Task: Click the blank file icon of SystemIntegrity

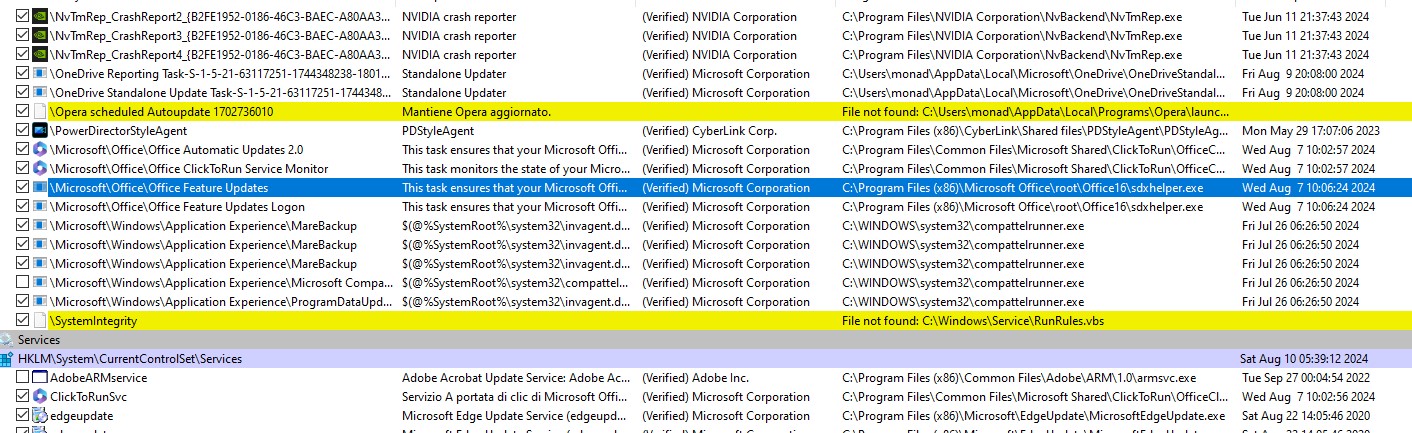Action: pos(40,321)
